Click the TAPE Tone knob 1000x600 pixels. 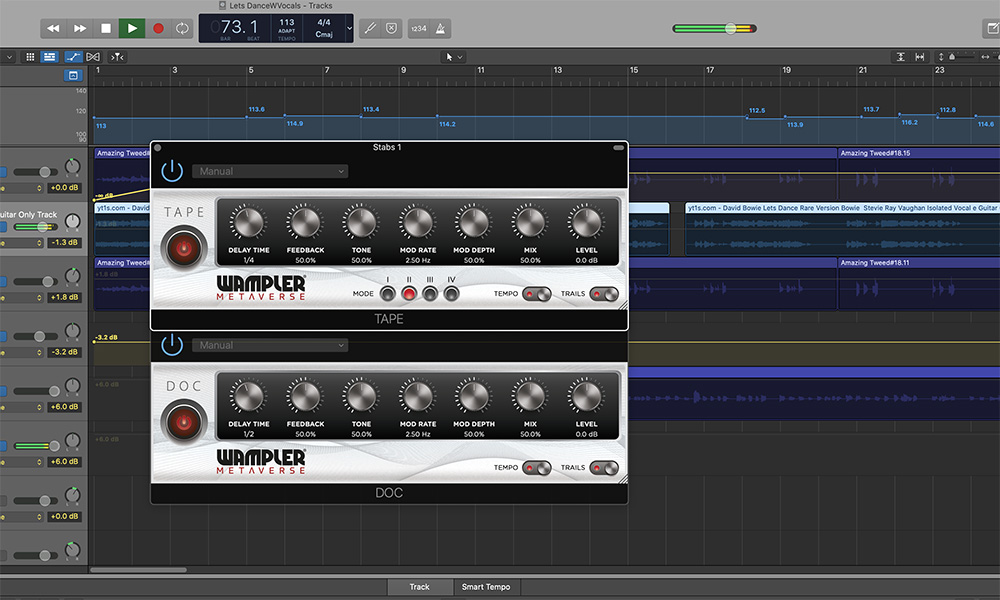[361, 223]
